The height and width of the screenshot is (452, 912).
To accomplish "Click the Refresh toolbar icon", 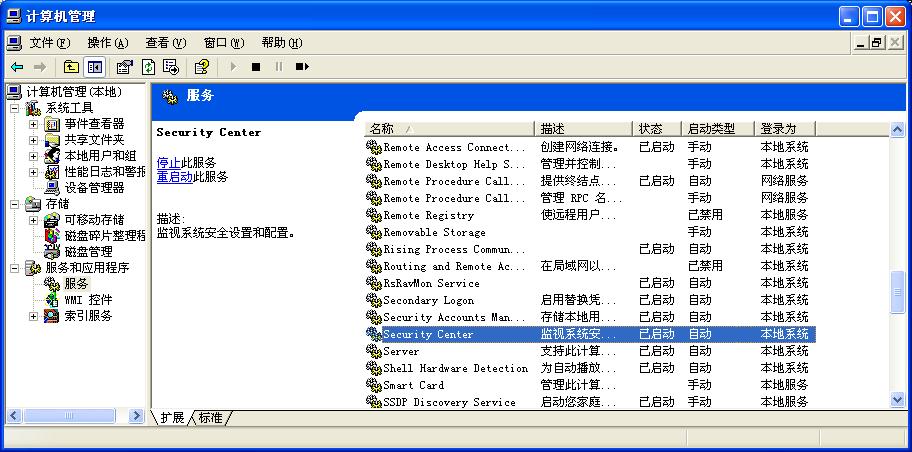I will coord(148,67).
